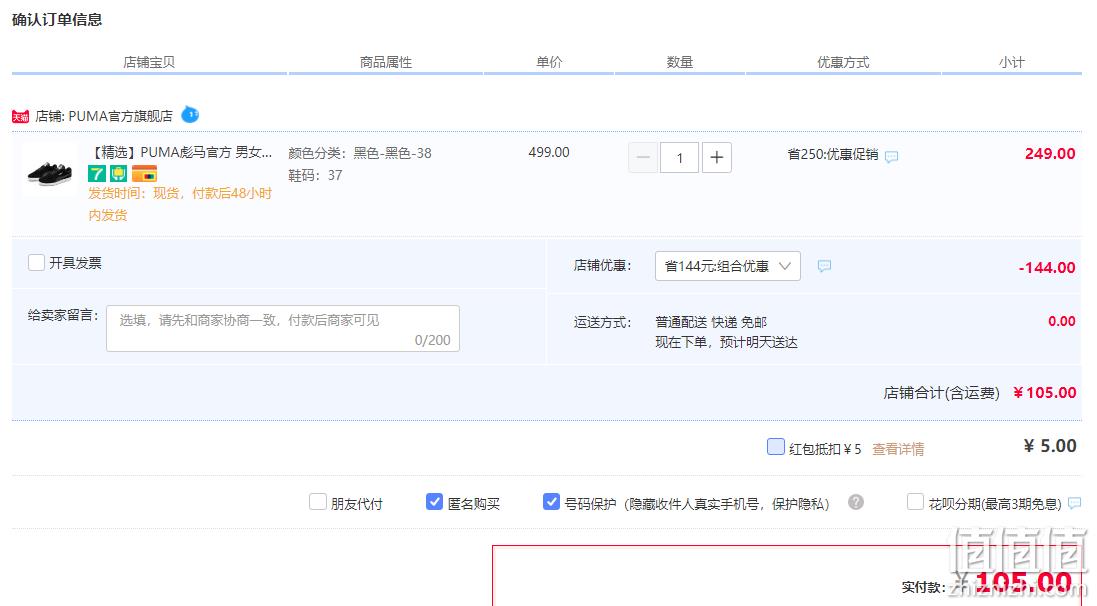
Task: Click the red packet amount ￥5.00
Action: pyautogui.click(x=1049, y=446)
